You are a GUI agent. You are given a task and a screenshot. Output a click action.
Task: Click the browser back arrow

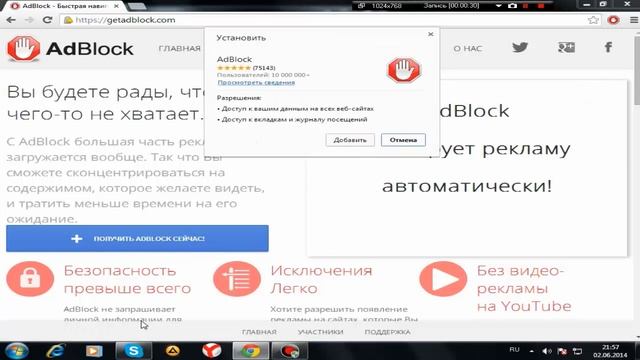tap(11, 20)
